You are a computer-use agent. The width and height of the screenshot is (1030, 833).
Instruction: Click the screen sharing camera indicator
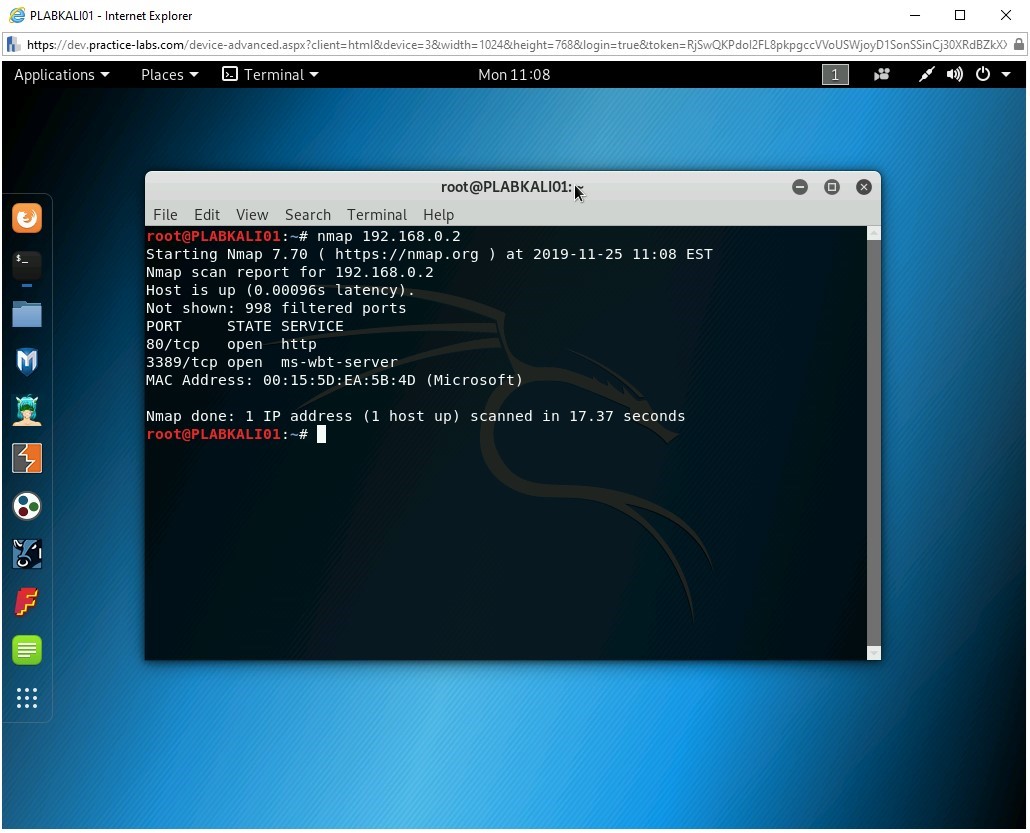tap(881, 74)
